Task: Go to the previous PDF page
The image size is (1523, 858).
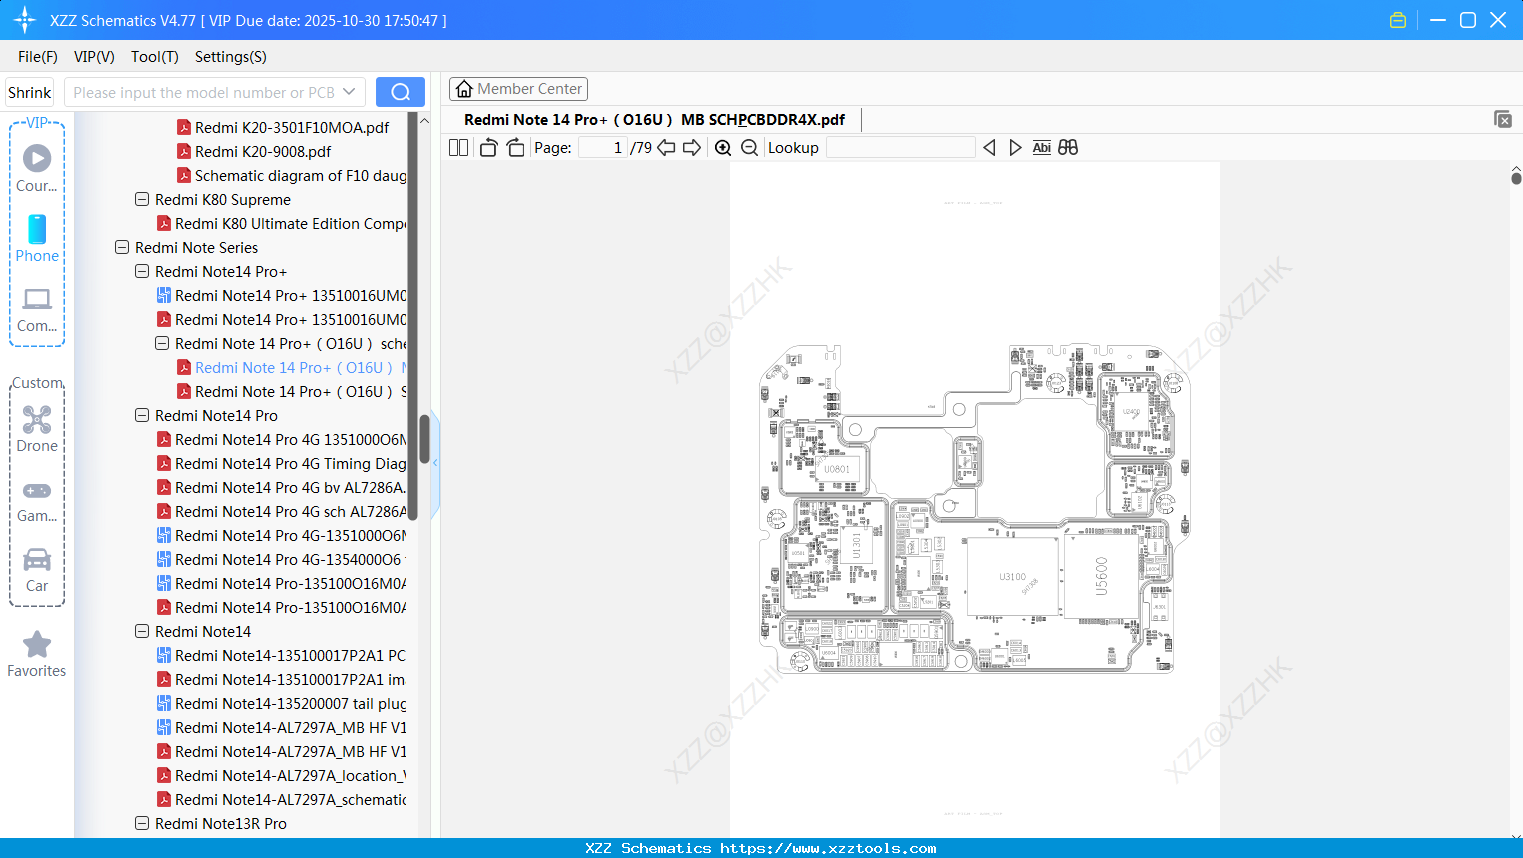Action: click(x=666, y=148)
